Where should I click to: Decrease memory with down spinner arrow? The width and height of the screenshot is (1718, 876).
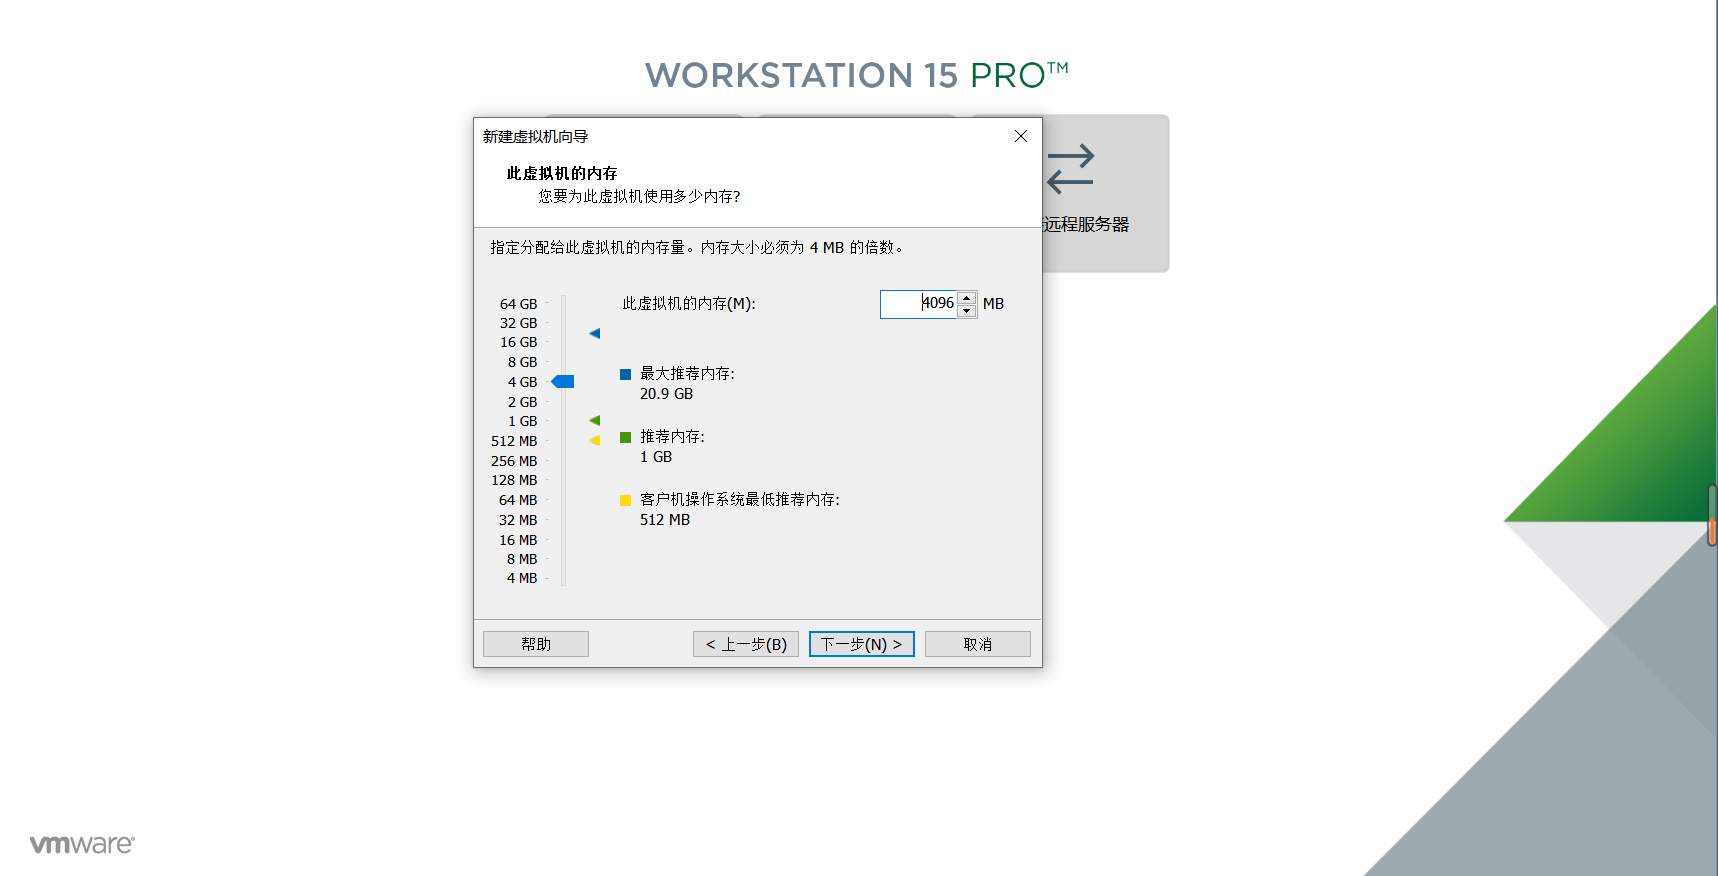(967, 311)
